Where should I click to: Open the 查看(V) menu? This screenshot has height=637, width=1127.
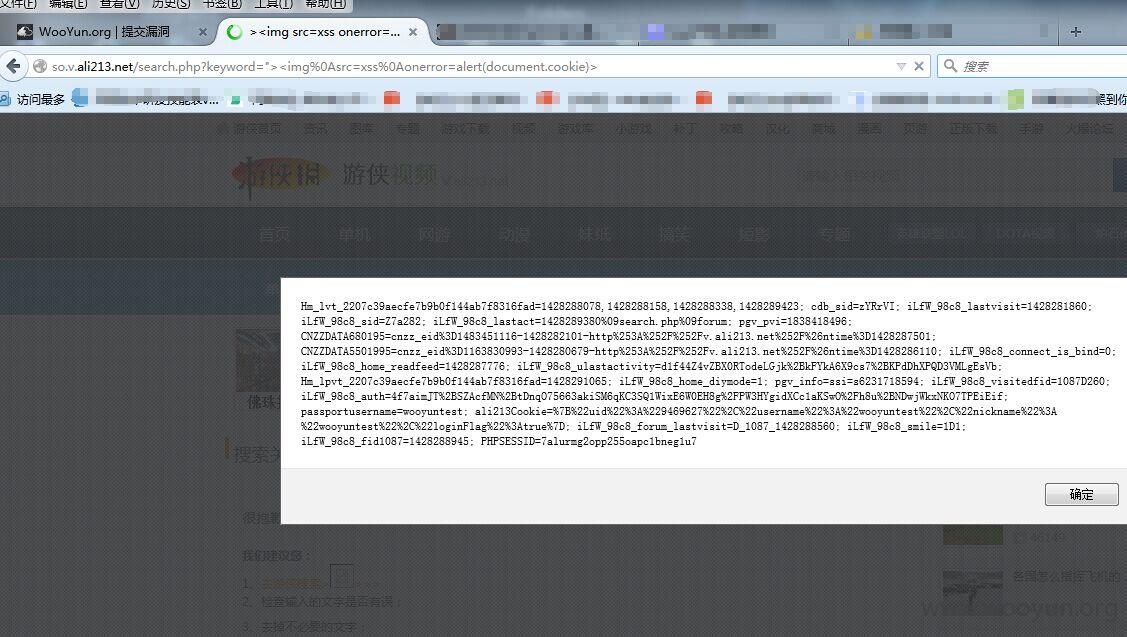[119, 4]
